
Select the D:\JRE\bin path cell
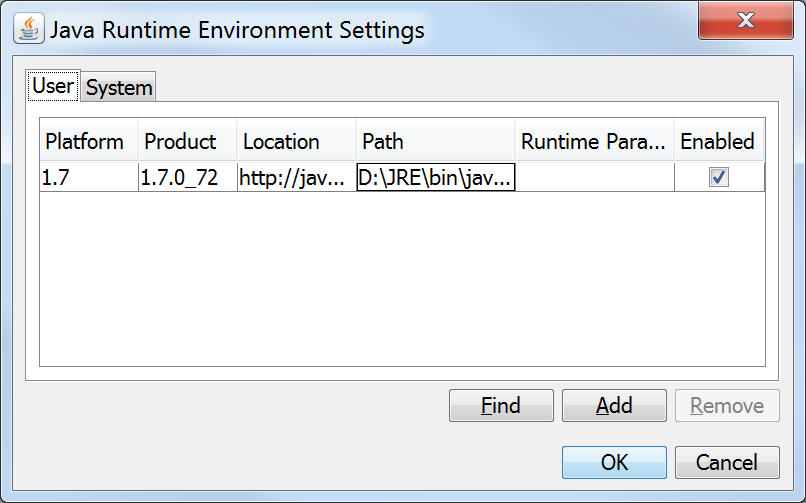(x=435, y=178)
